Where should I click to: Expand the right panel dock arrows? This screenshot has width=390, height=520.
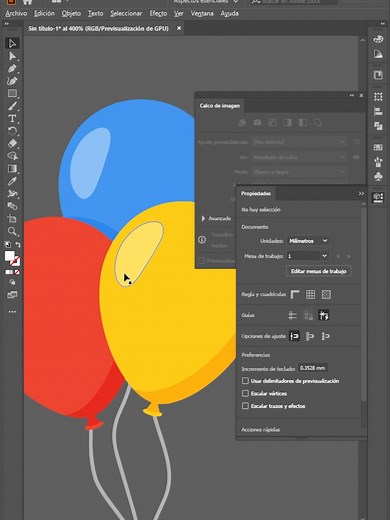click(x=382, y=24)
